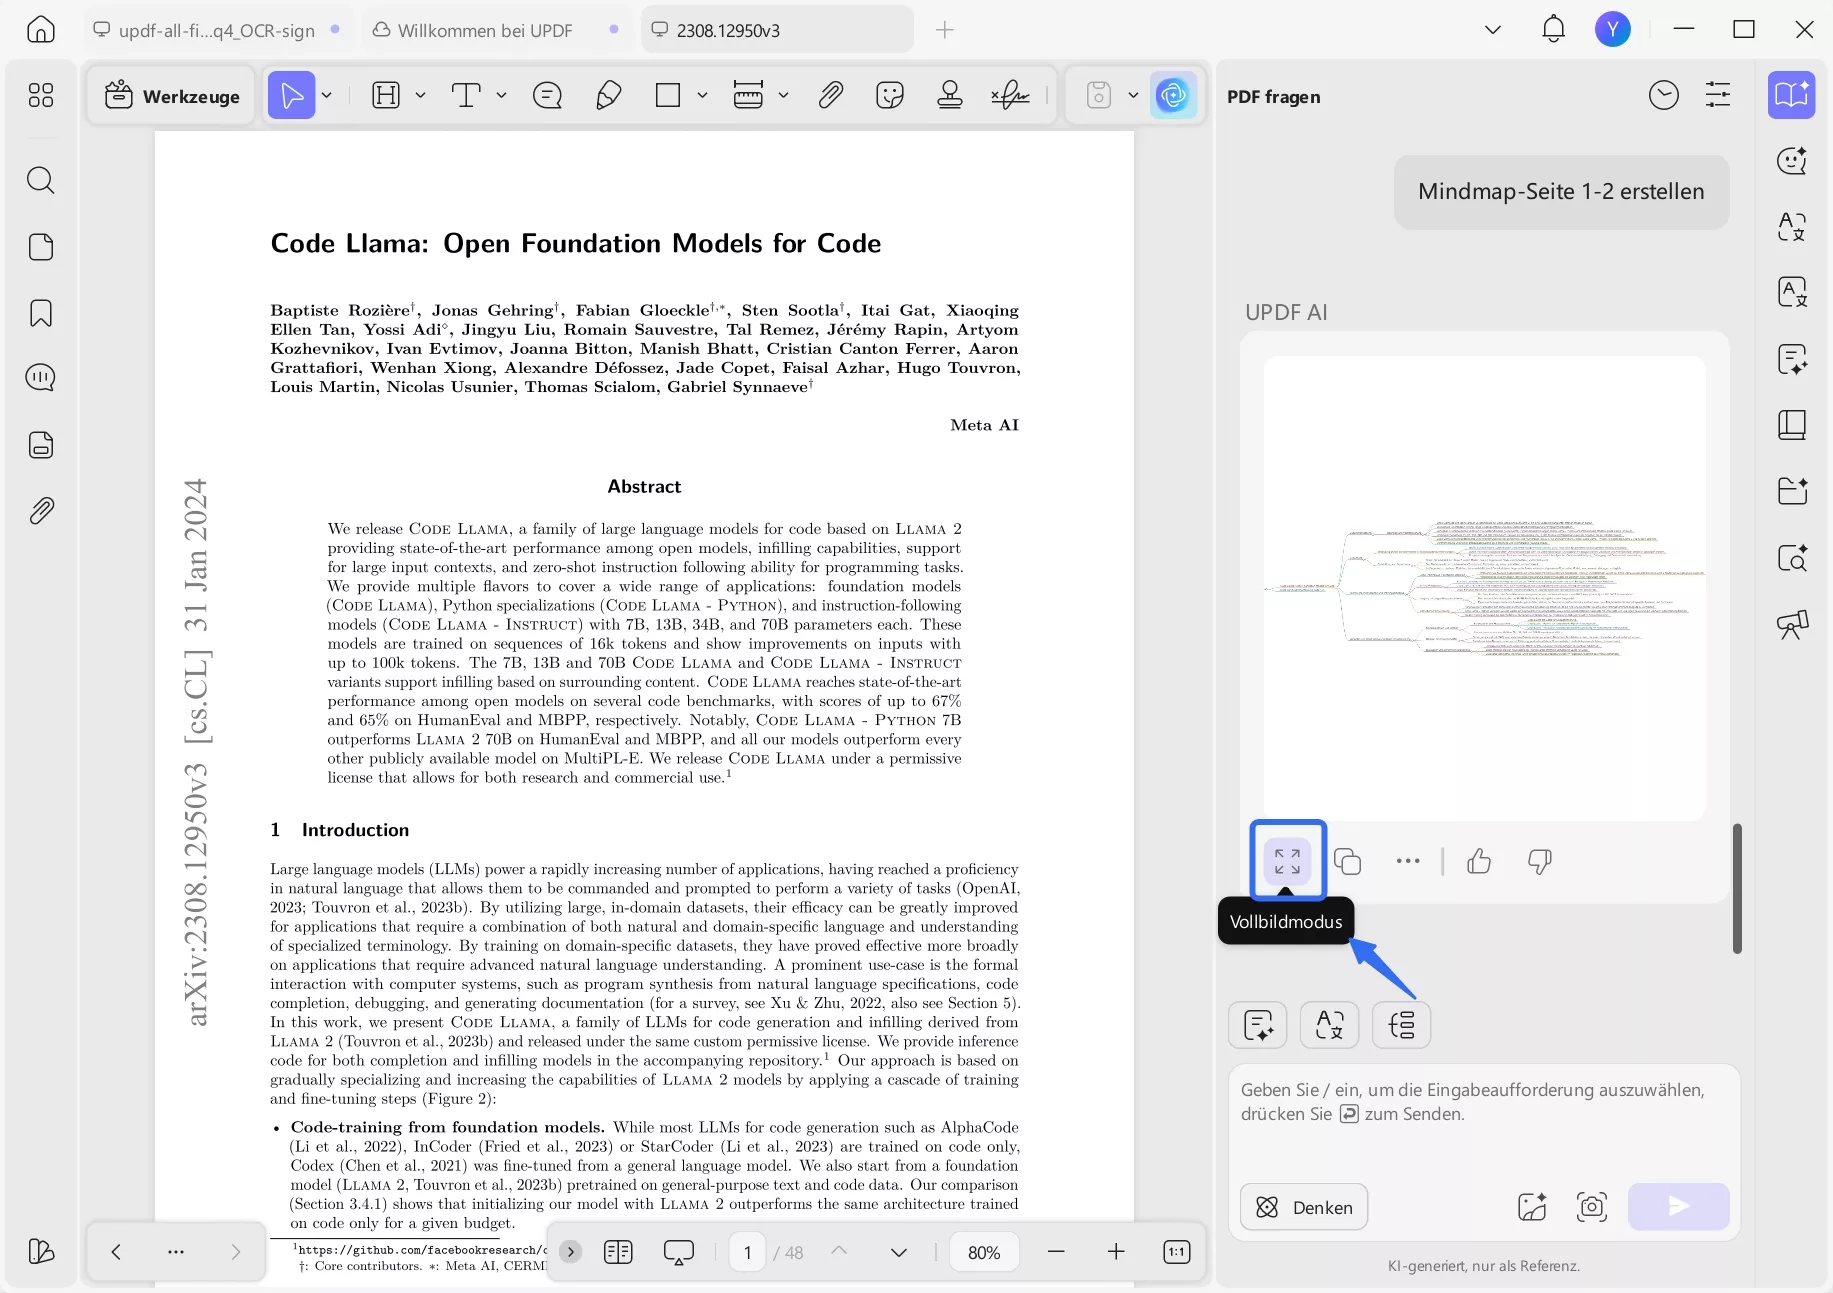Image resolution: width=1833 pixels, height=1293 pixels.
Task: Open the comments list panel
Action: (x=41, y=378)
